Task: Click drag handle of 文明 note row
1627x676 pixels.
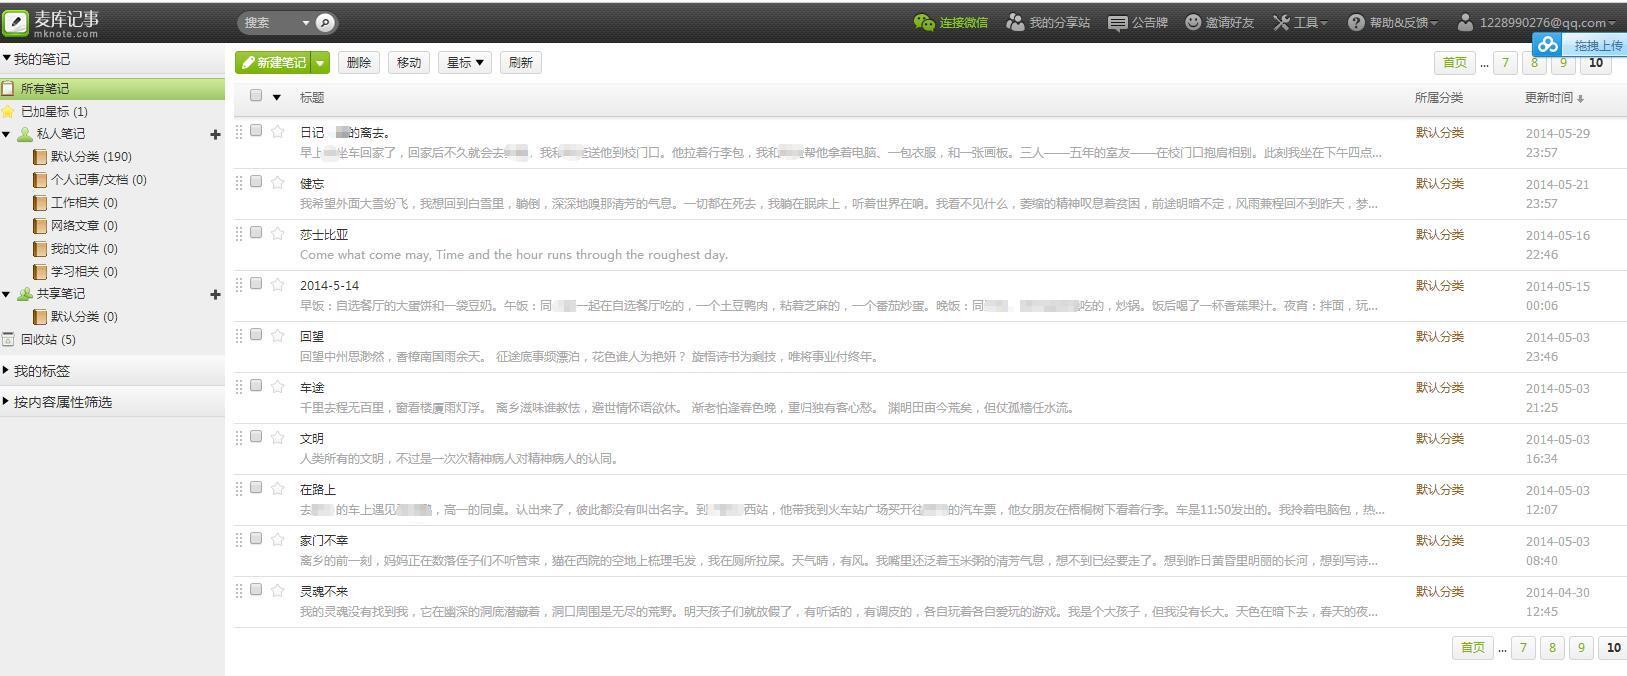Action: [x=239, y=437]
